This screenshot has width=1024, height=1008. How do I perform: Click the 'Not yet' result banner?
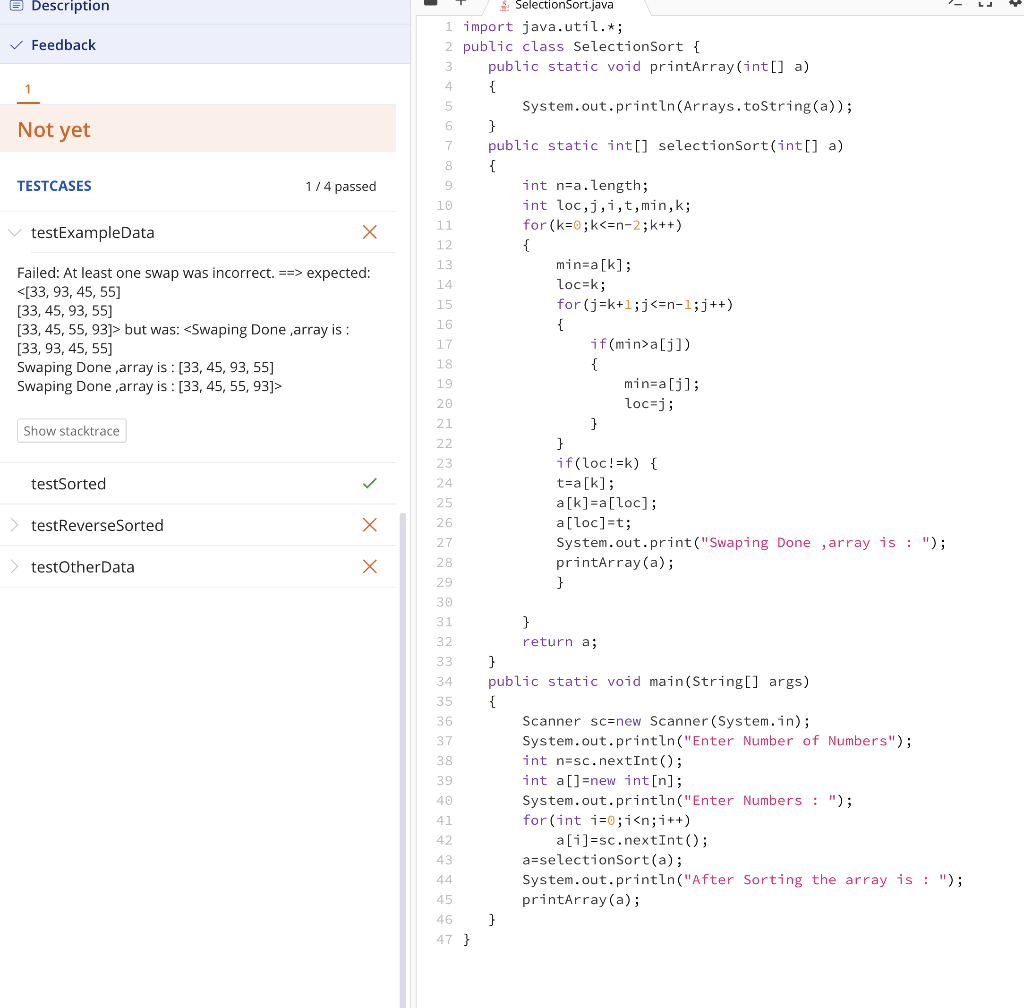pos(198,129)
